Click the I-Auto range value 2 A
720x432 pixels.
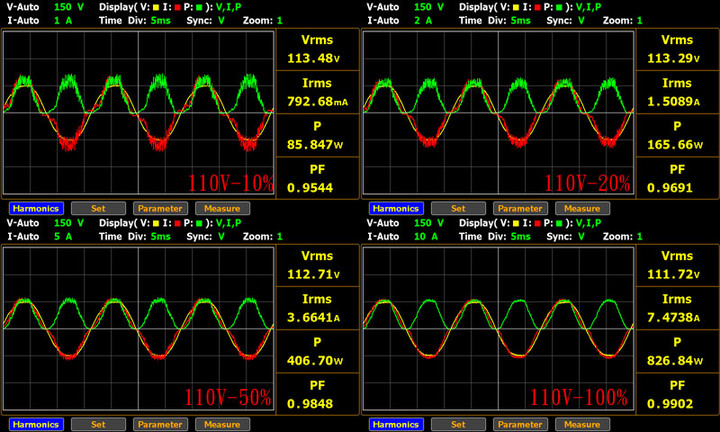423,21
